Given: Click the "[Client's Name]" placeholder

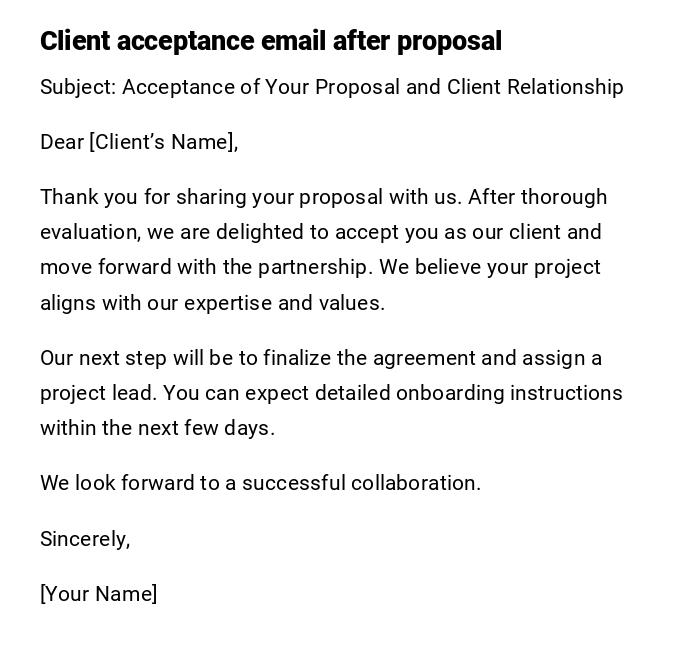Looking at the screenshot, I should tap(163, 142).
